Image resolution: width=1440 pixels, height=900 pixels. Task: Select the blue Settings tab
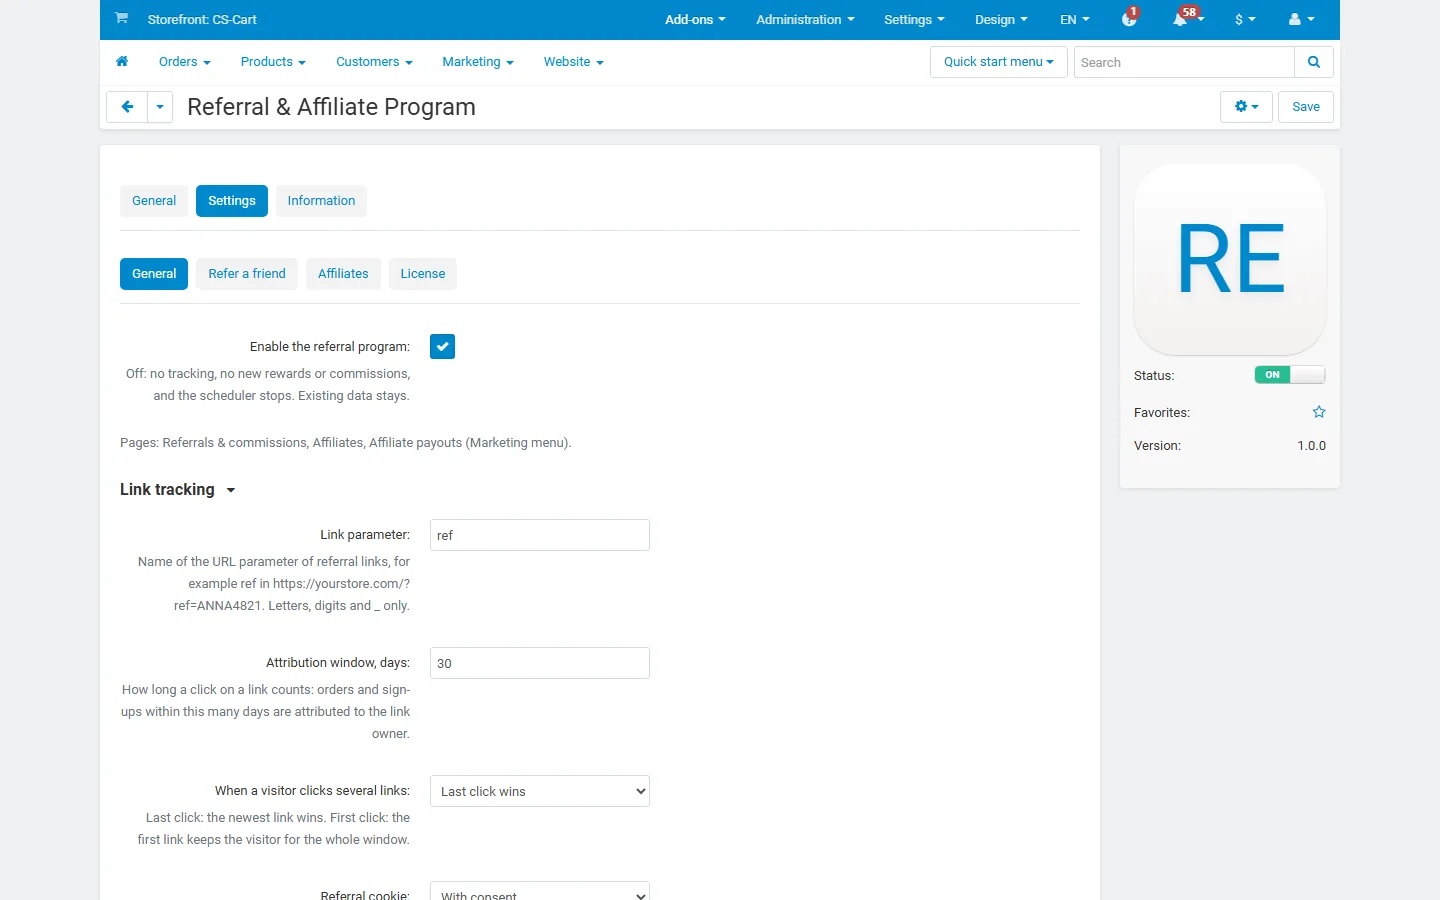(232, 201)
